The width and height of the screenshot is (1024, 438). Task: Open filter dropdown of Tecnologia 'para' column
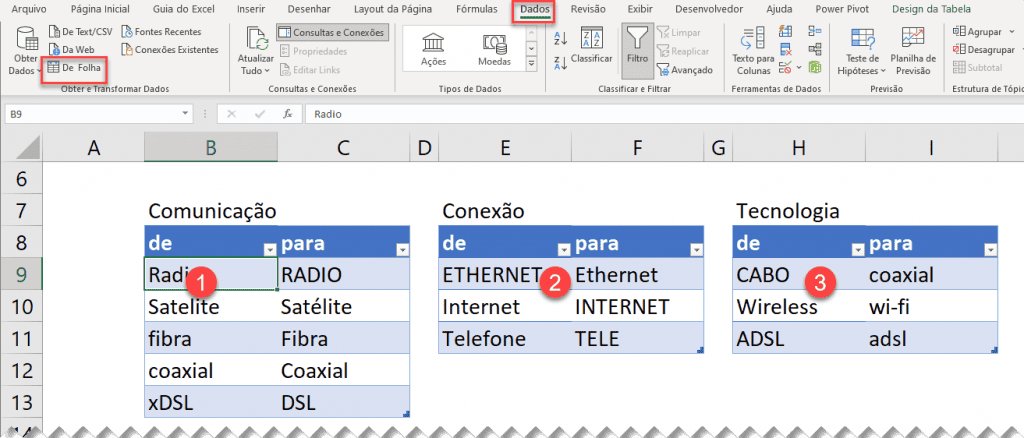tap(991, 250)
